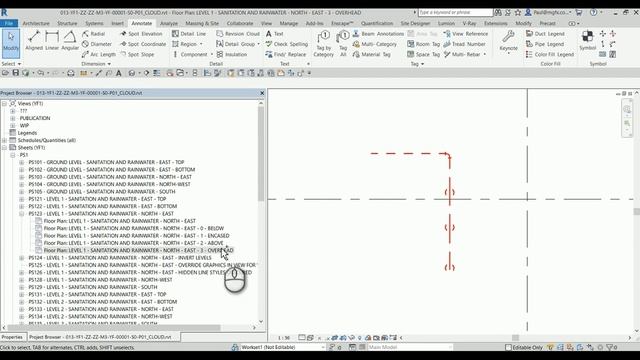Select the Multi-Category tag tool

[x=375, y=44]
